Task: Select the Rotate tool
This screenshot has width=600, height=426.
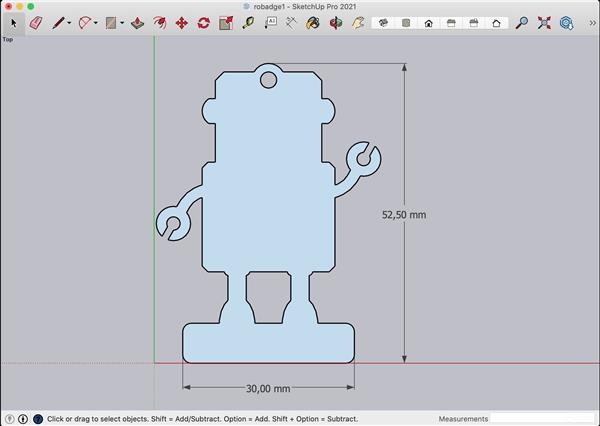Action: tap(203, 22)
